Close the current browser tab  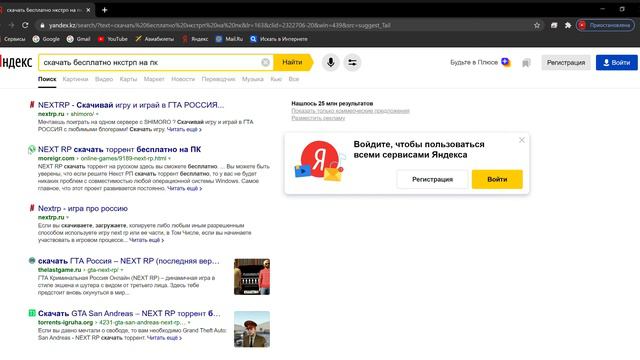[88, 10]
